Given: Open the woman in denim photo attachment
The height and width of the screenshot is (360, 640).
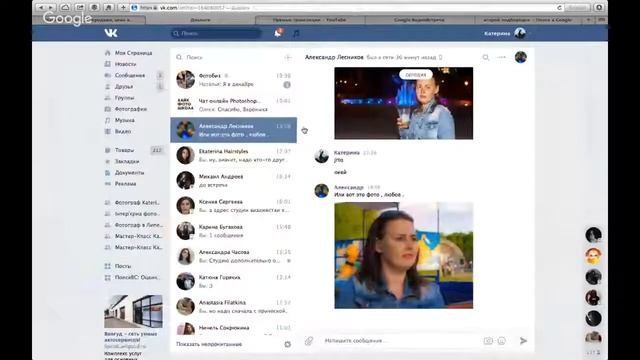Looking at the screenshot, I should 404,256.
